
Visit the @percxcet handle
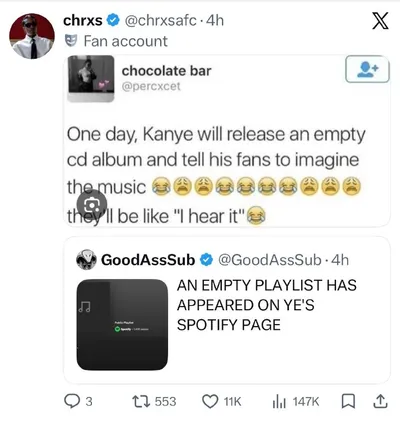tap(151, 86)
